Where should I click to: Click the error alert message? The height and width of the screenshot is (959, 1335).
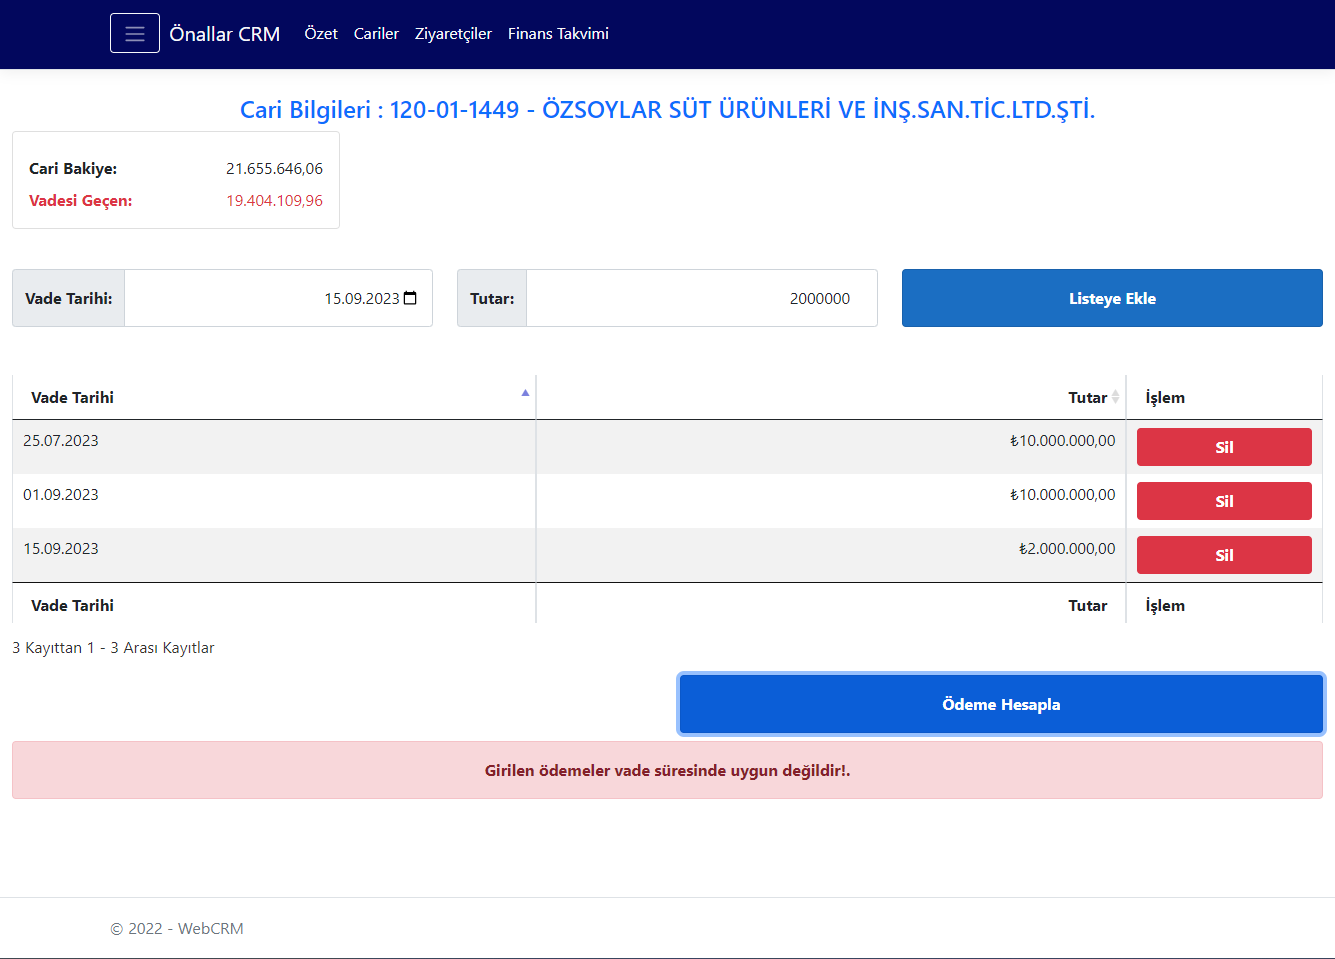point(667,770)
